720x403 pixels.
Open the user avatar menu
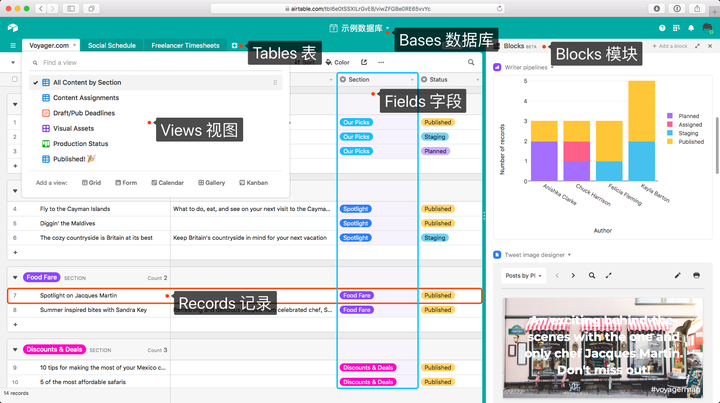(707, 28)
